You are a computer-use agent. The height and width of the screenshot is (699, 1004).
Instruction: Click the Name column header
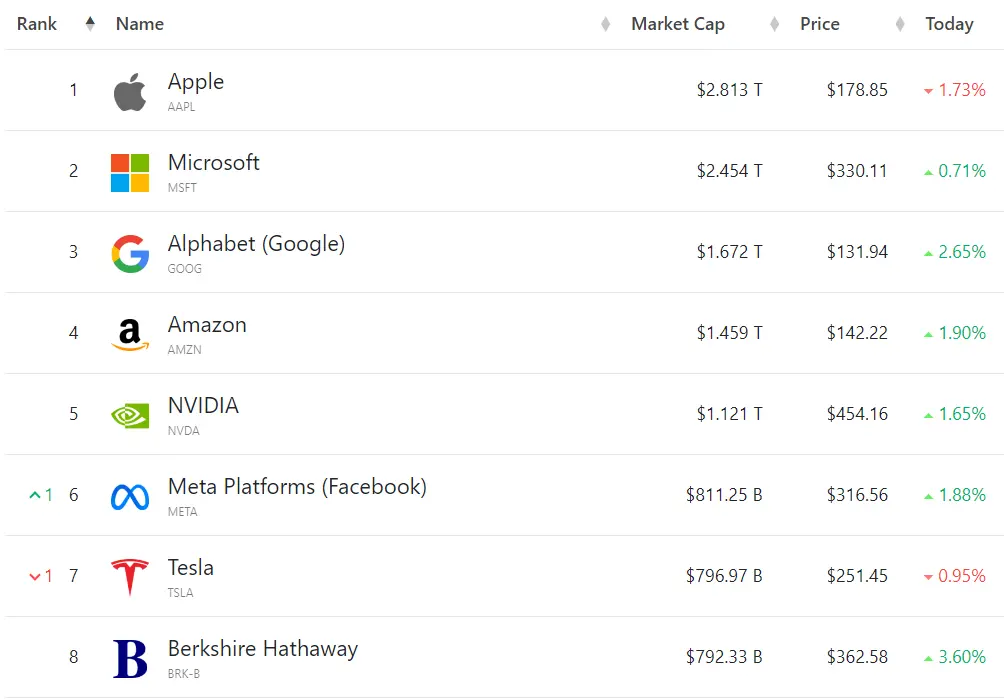click(x=140, y=24)
